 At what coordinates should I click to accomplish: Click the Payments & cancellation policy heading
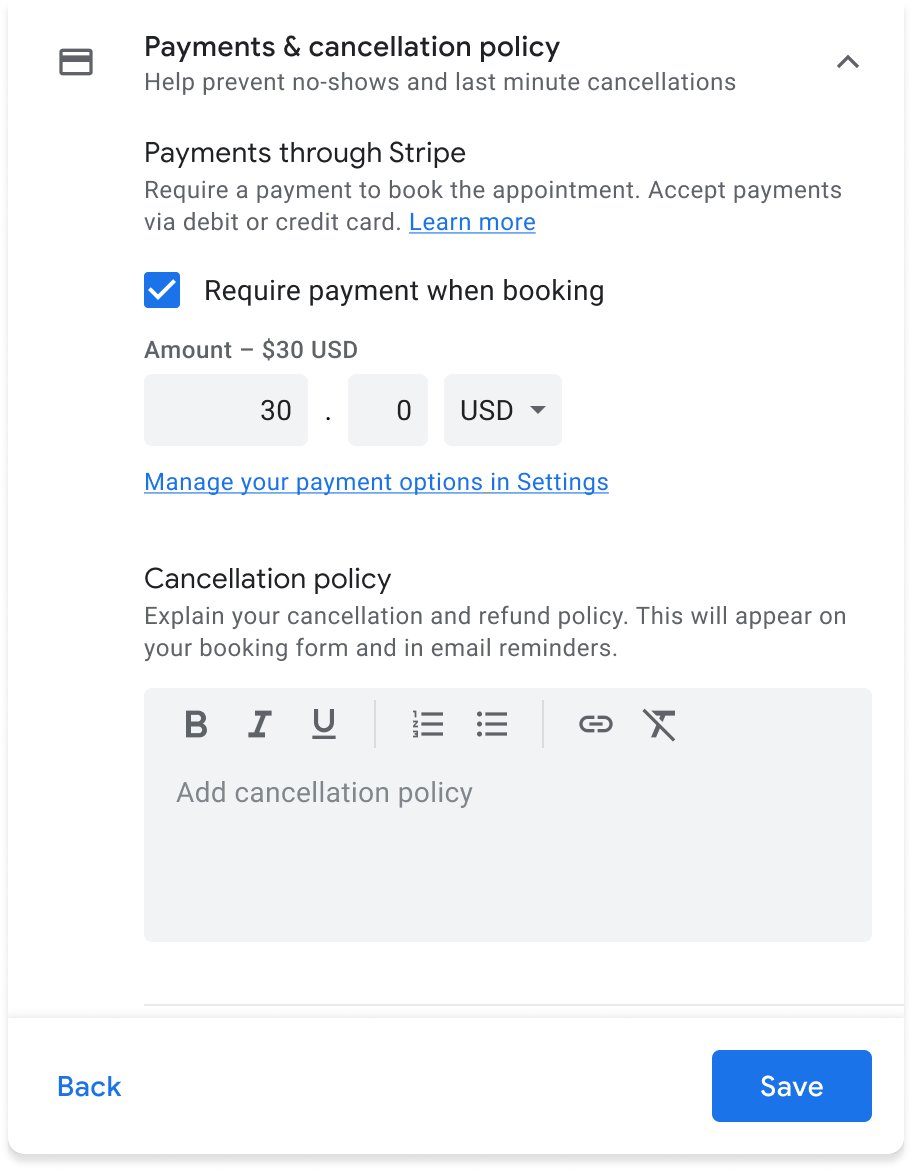[x=352, y=47]
